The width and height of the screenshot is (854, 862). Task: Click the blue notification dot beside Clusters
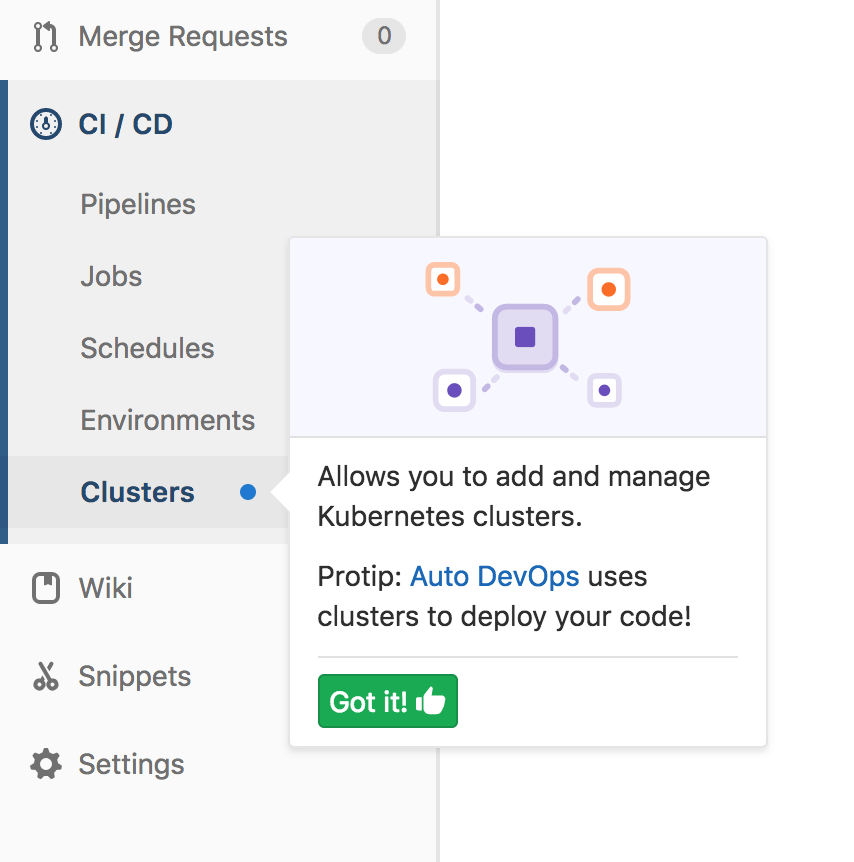pos(247,491)
